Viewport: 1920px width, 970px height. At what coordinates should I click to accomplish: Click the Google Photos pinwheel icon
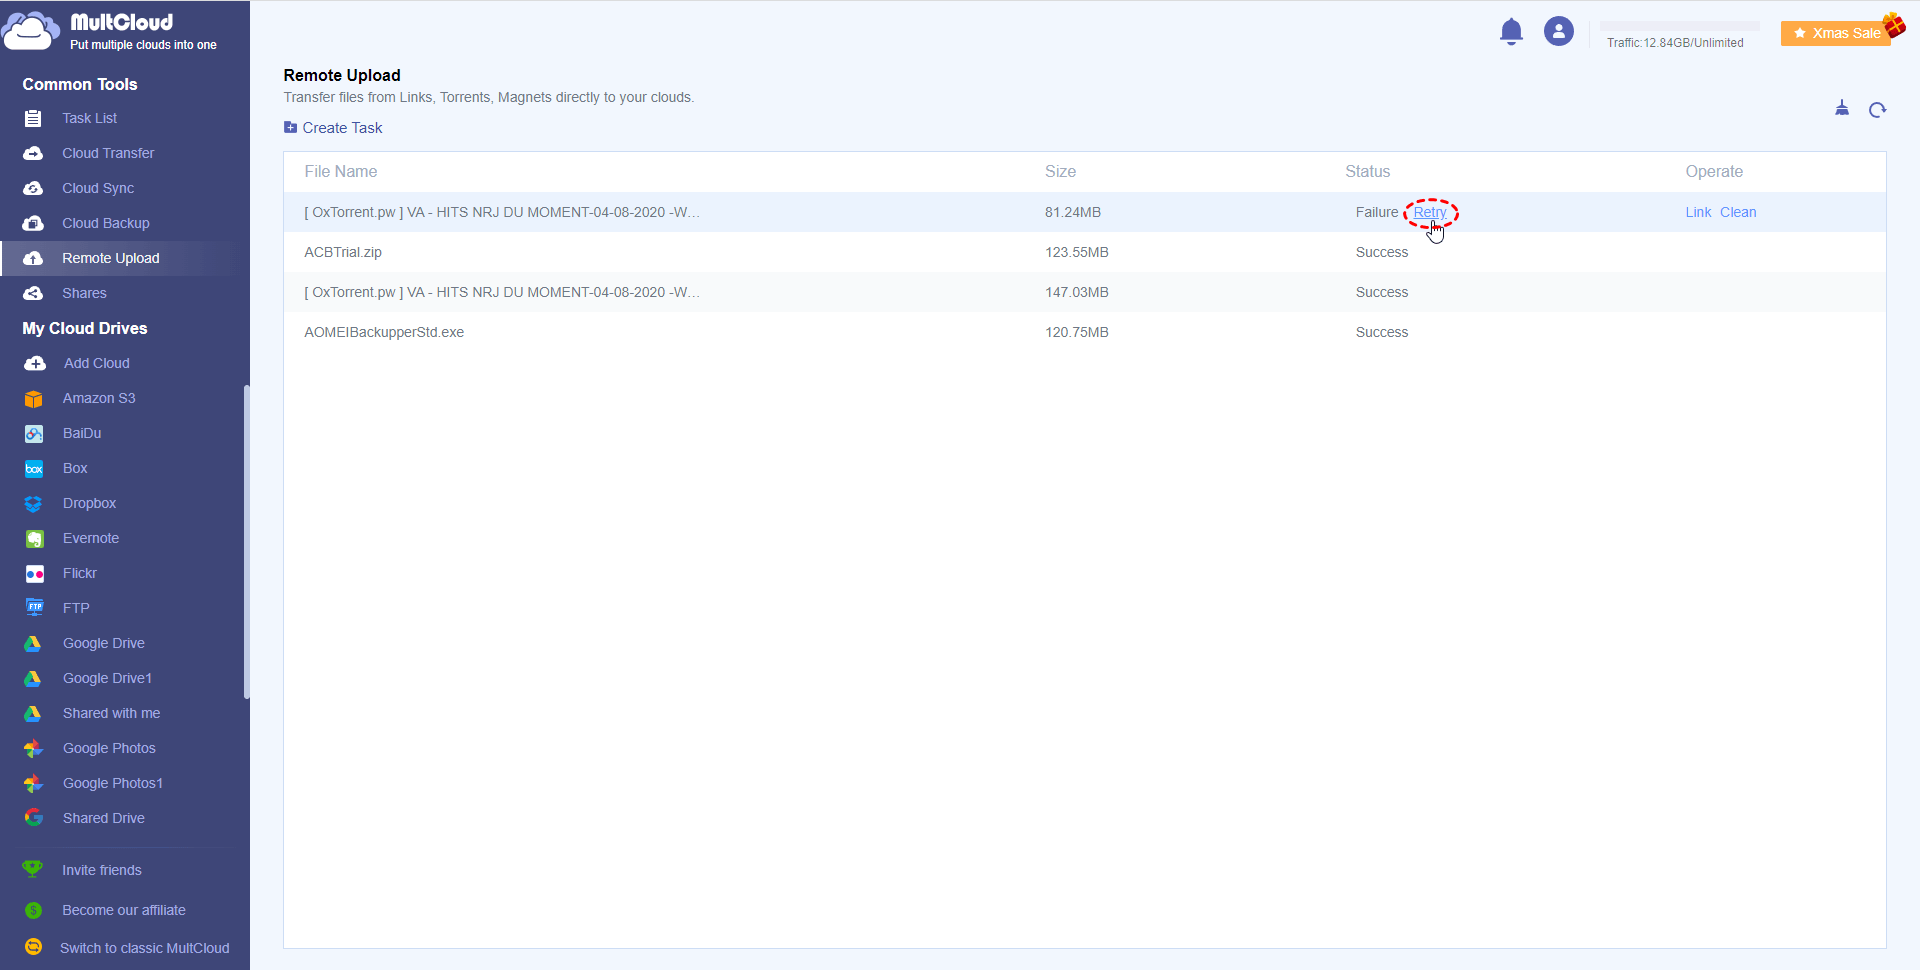click(34, 749)
